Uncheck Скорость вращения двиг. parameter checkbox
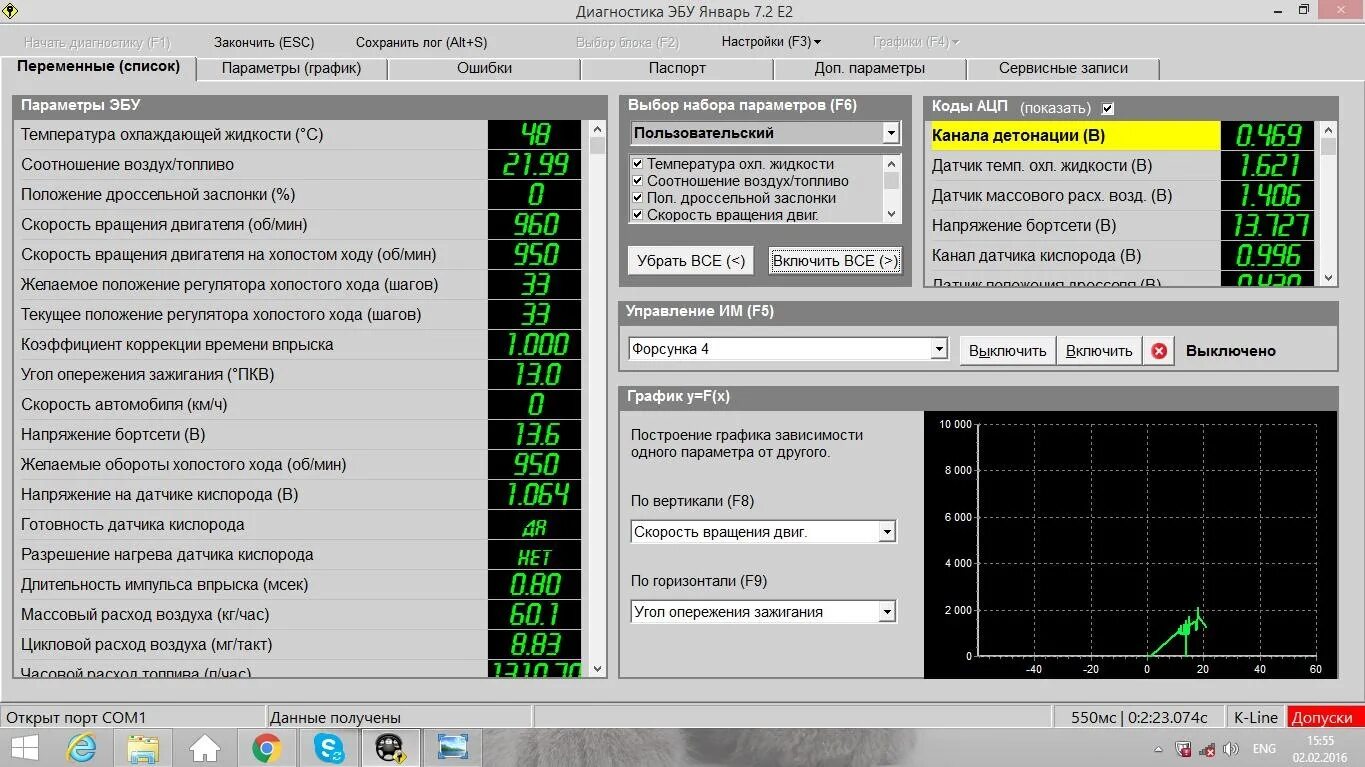Image resolution: width=1365 pixels, height=767 pixels. 637,215
